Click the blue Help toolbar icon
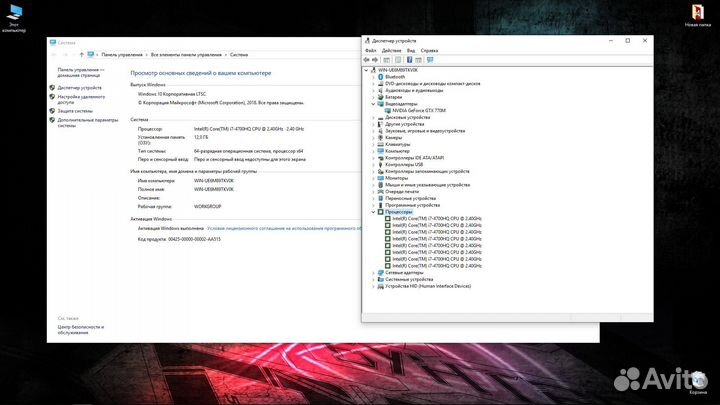 pyautogui.click(x=409, y=60)
